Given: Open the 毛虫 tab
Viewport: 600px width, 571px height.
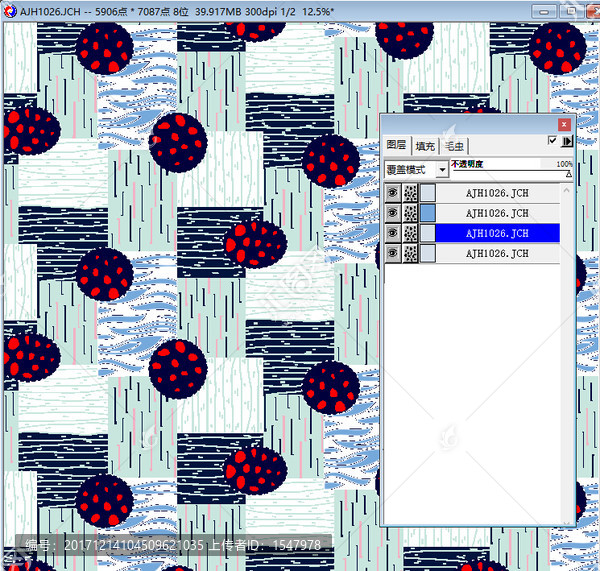Looking at the screenshot, I should pos(454,146).
